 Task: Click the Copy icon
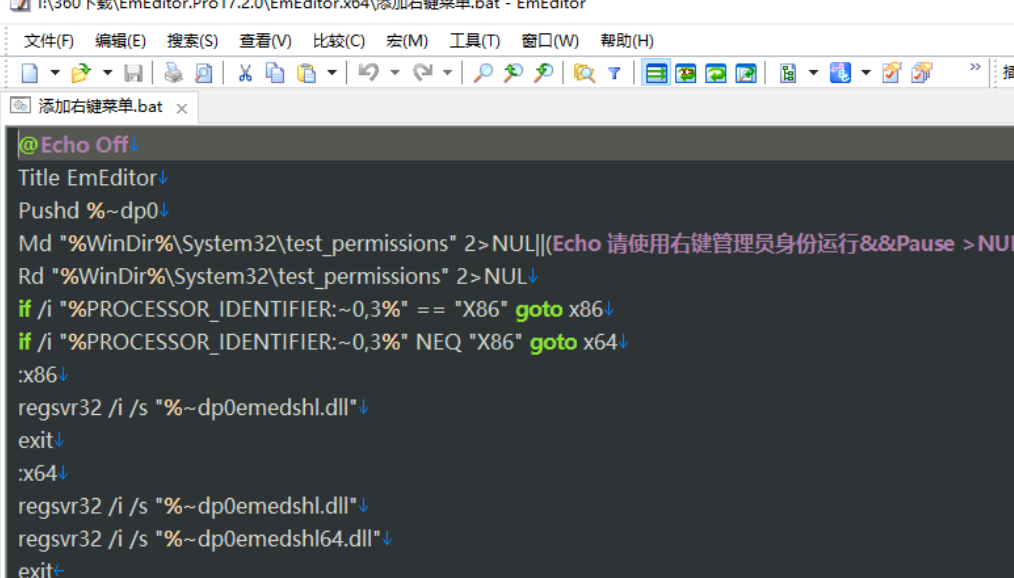point(275,73)
